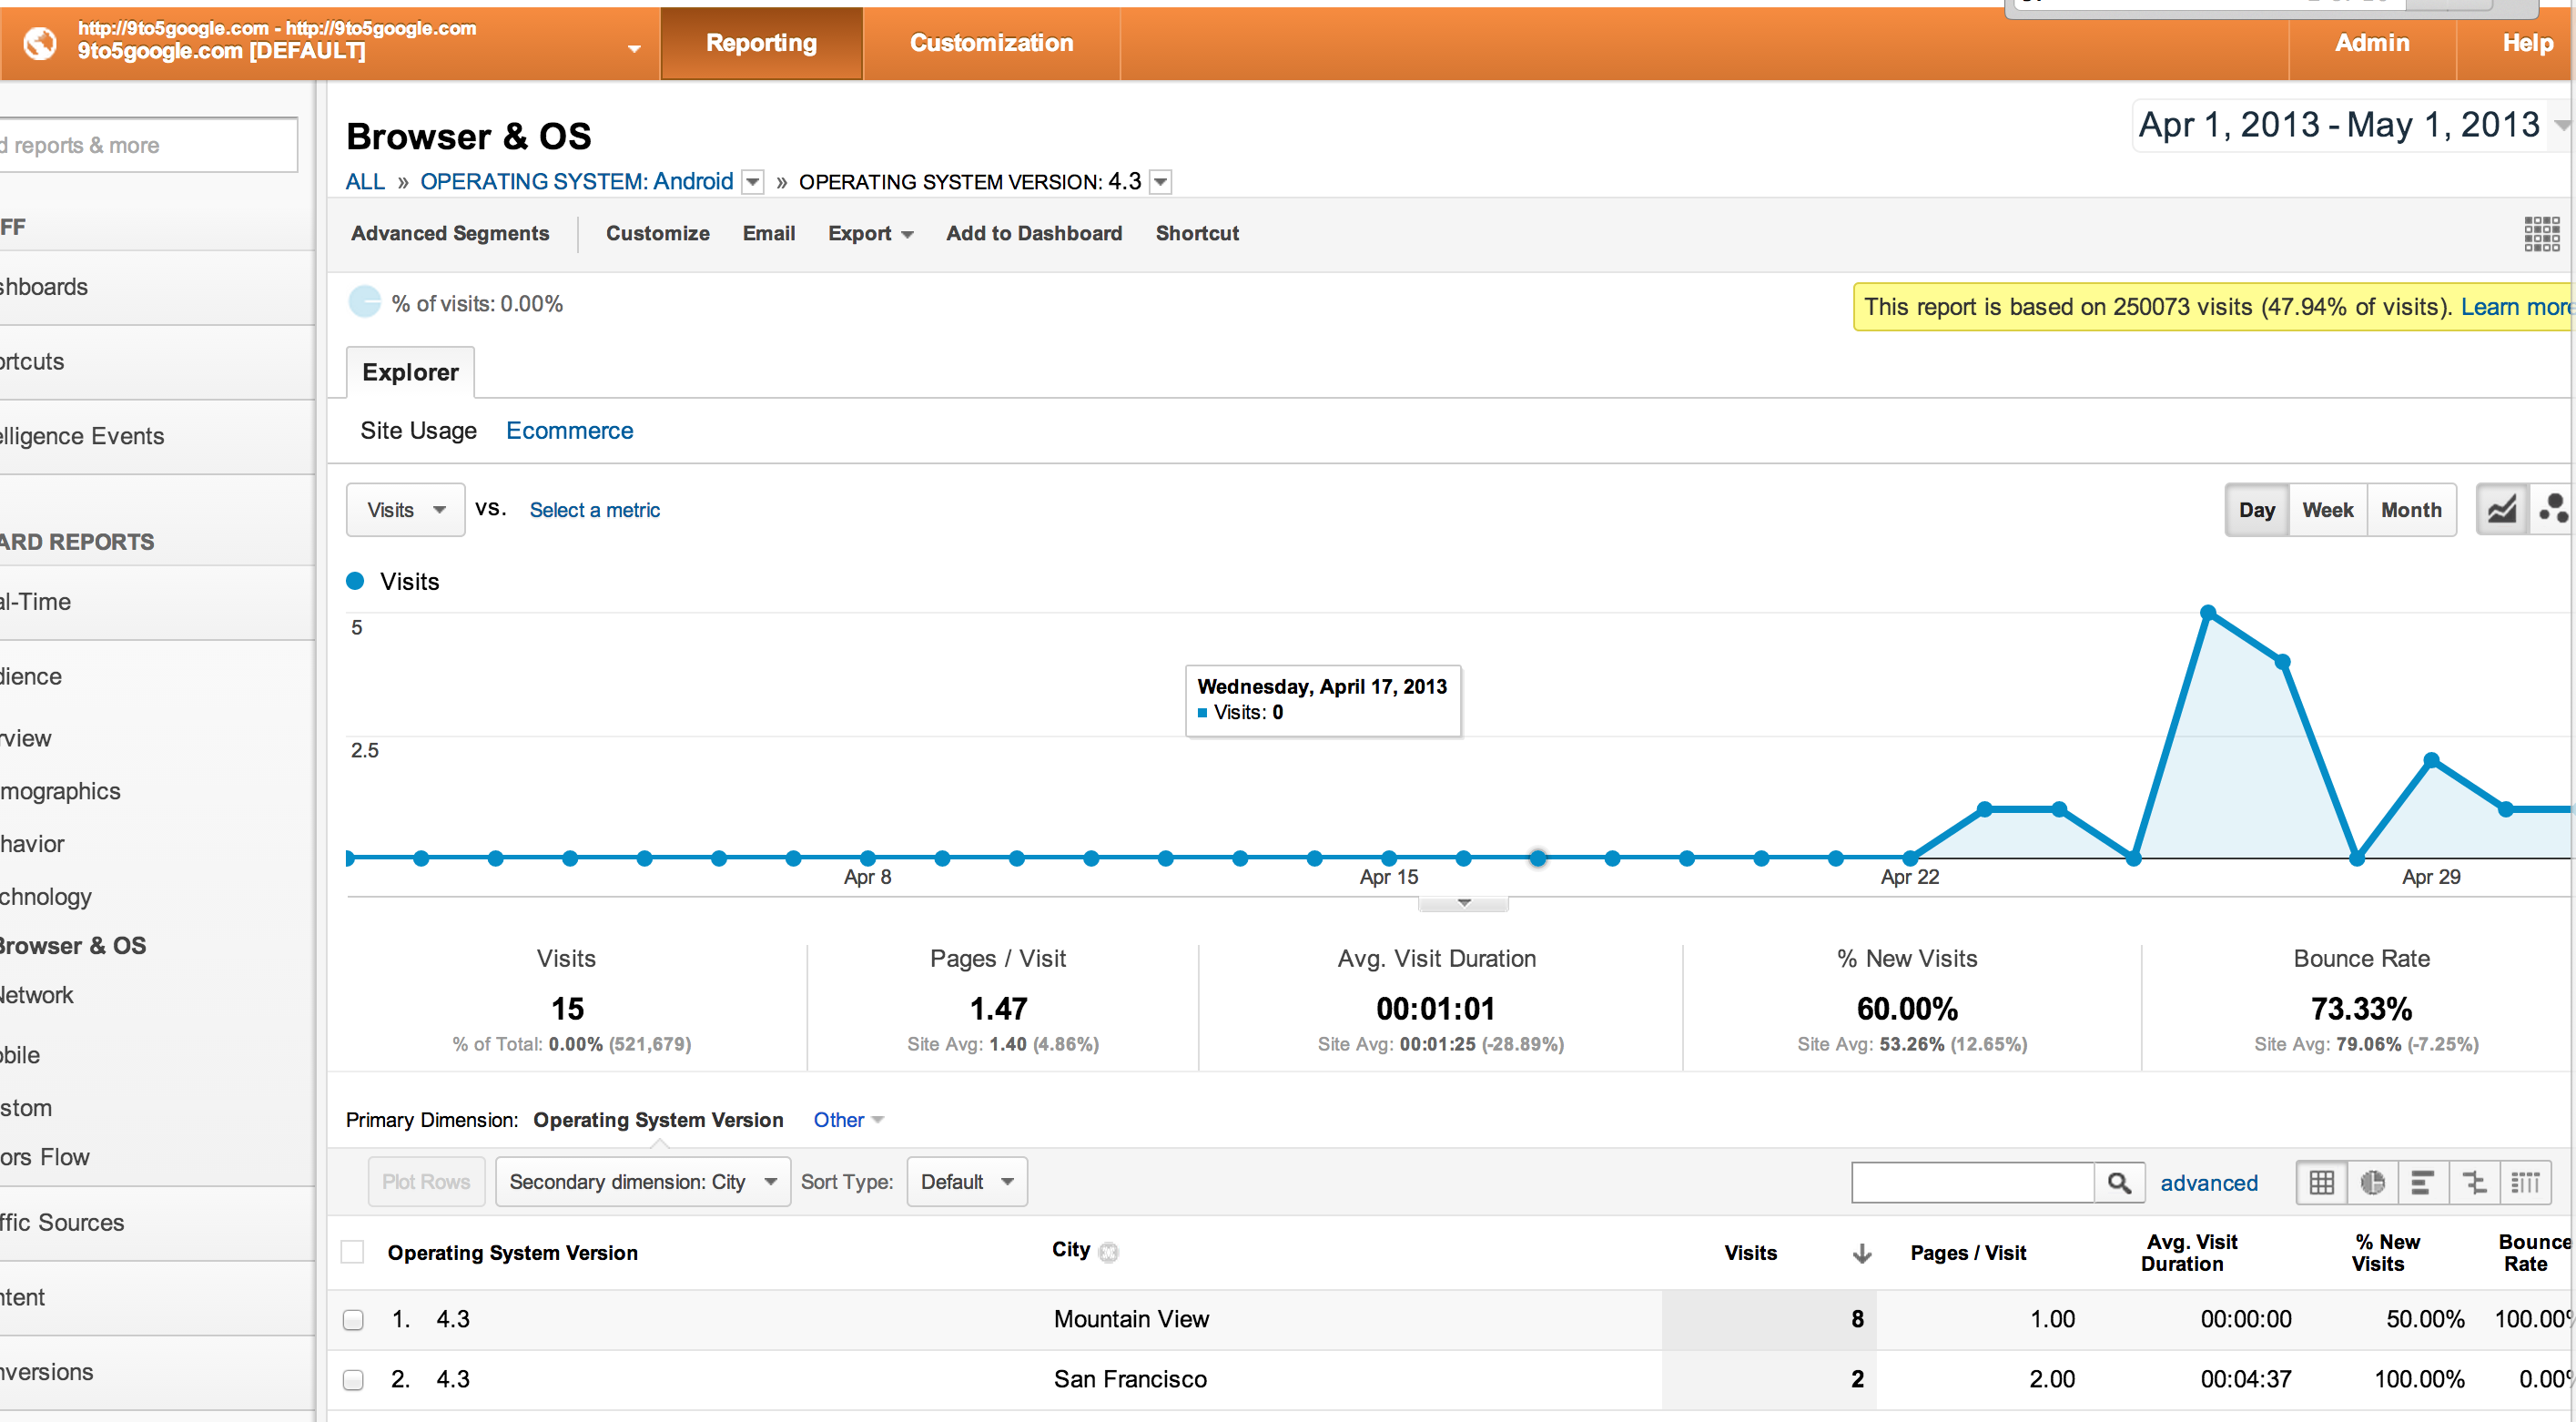Switch table to comparison view

pyautogui.click(x=2474, y=1182)
